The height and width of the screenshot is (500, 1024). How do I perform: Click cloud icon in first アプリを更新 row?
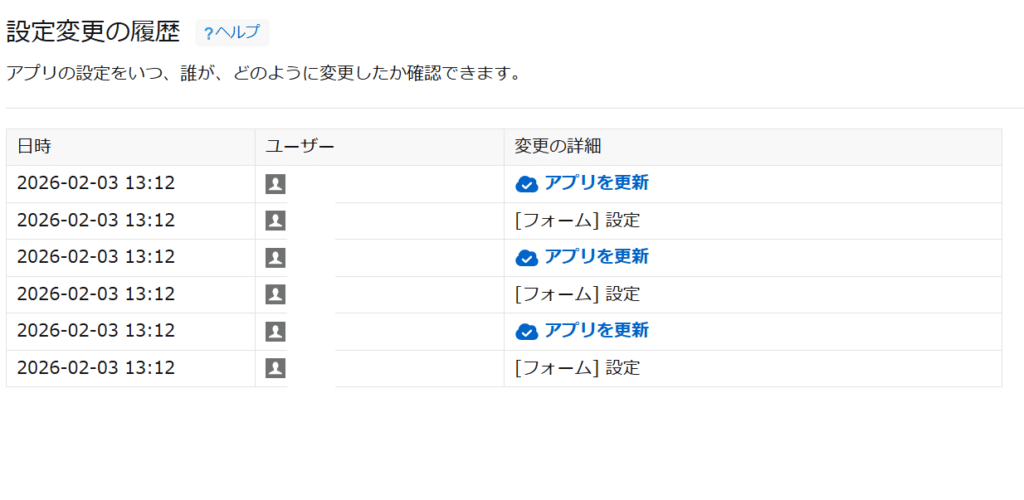point(526,184)
